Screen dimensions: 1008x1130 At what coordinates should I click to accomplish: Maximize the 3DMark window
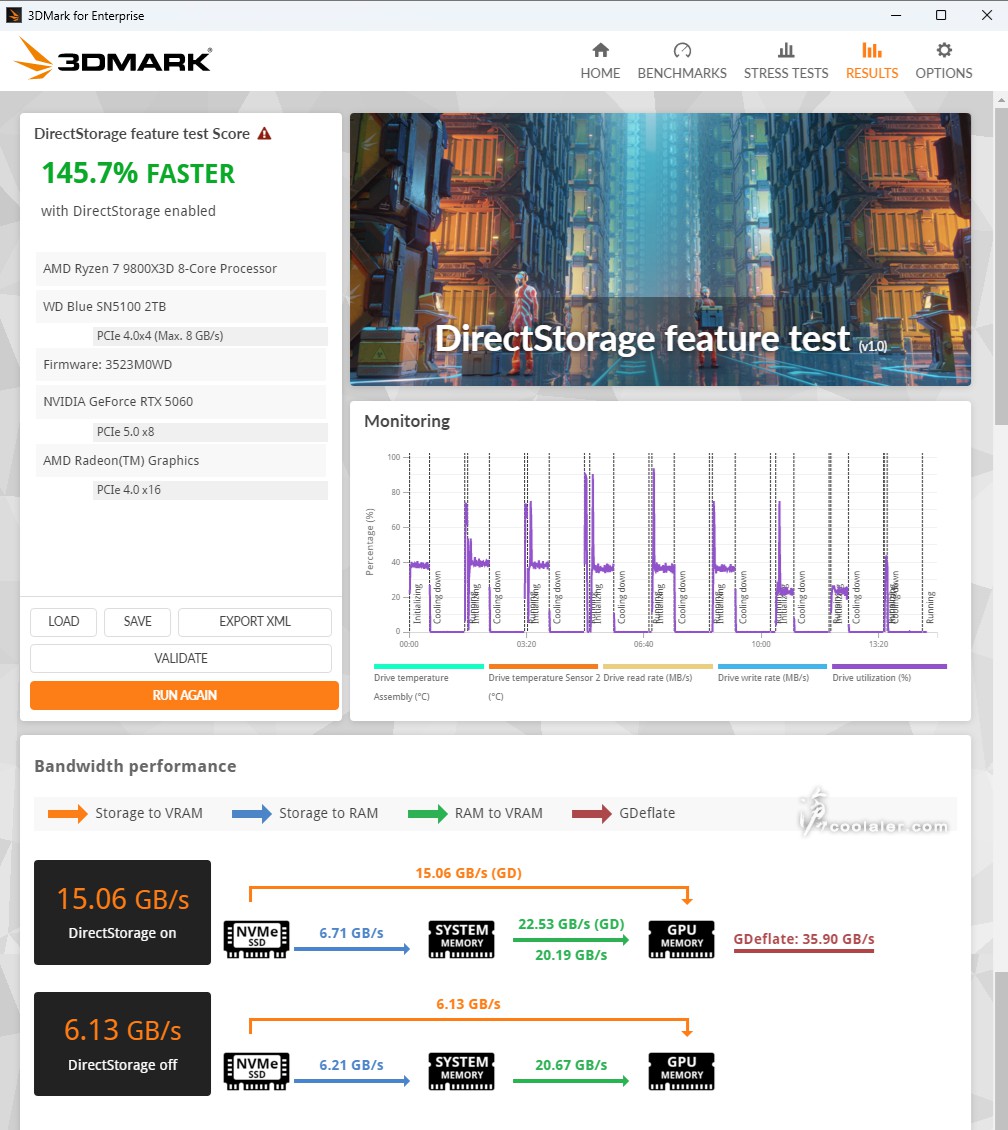coord(941,15)
